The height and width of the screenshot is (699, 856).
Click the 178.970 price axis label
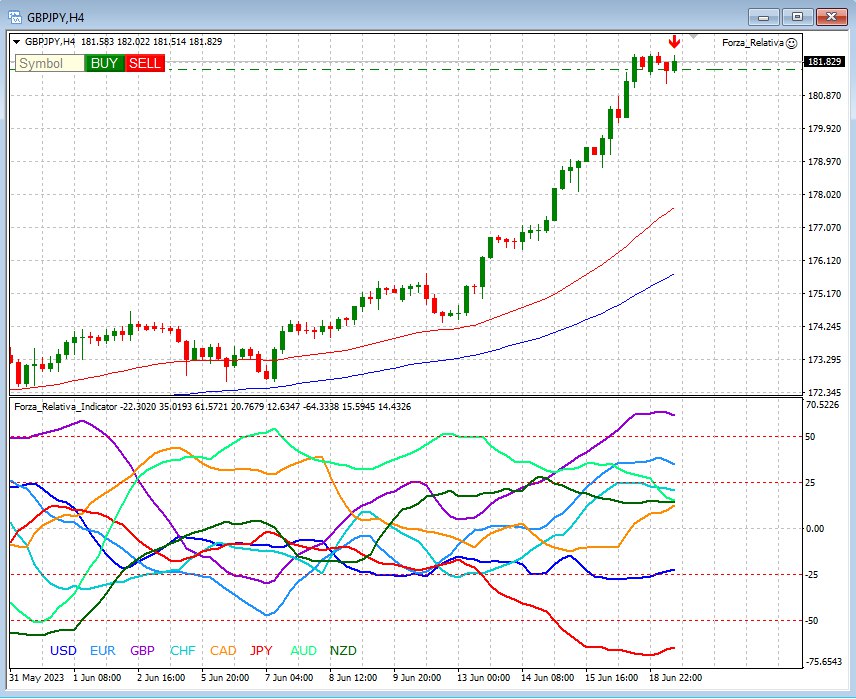(x=824, y=162)
